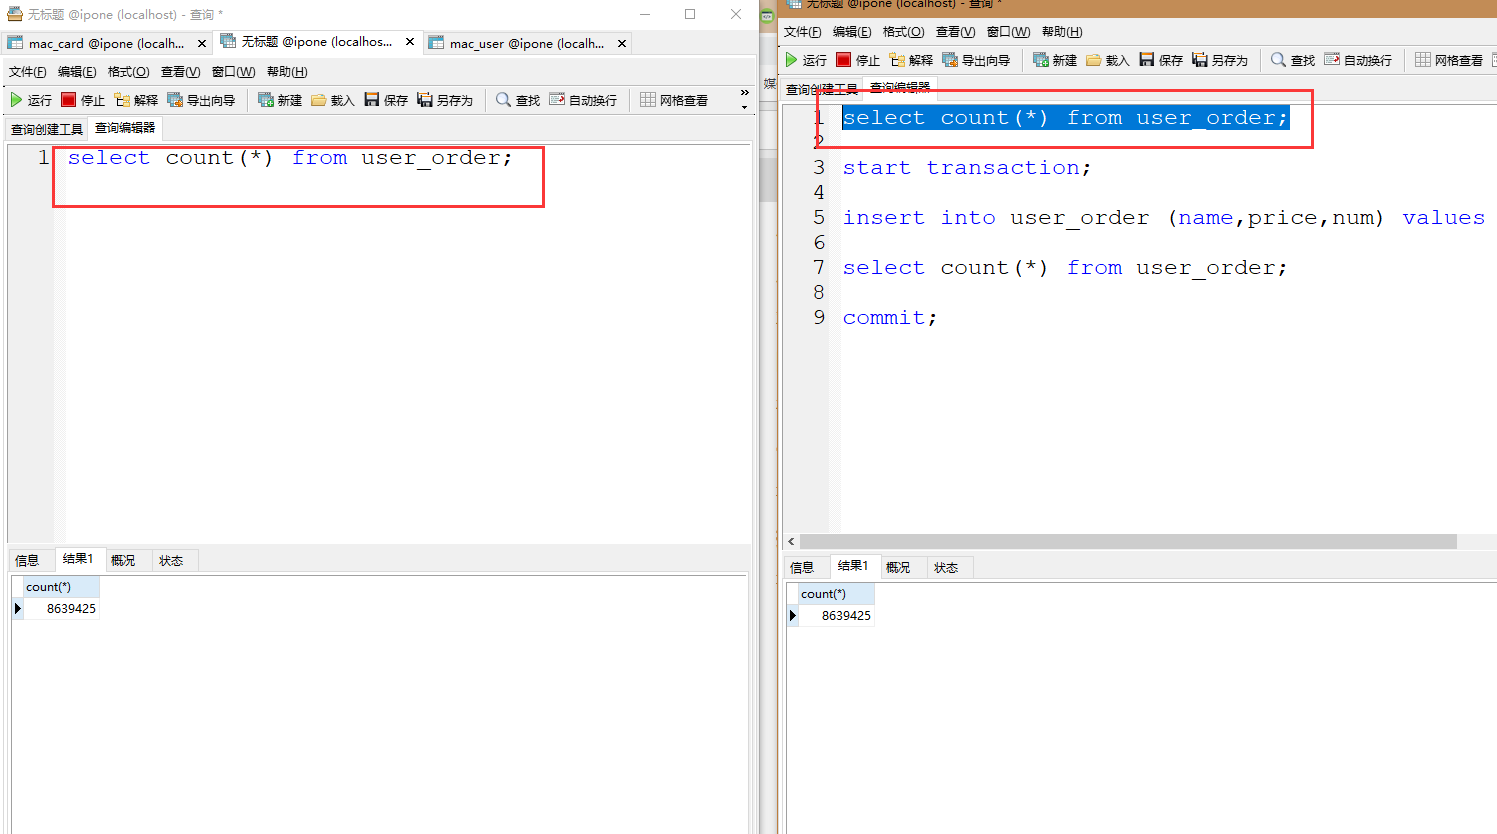The image size is (1497, 834).
Task: Click 'start transaction;' line in right editor
Action: (966, 167)
